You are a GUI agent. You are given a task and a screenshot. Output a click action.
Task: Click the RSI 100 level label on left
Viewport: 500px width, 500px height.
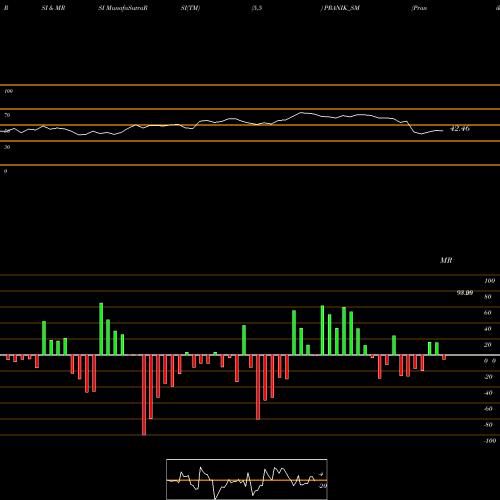[8, 91]
